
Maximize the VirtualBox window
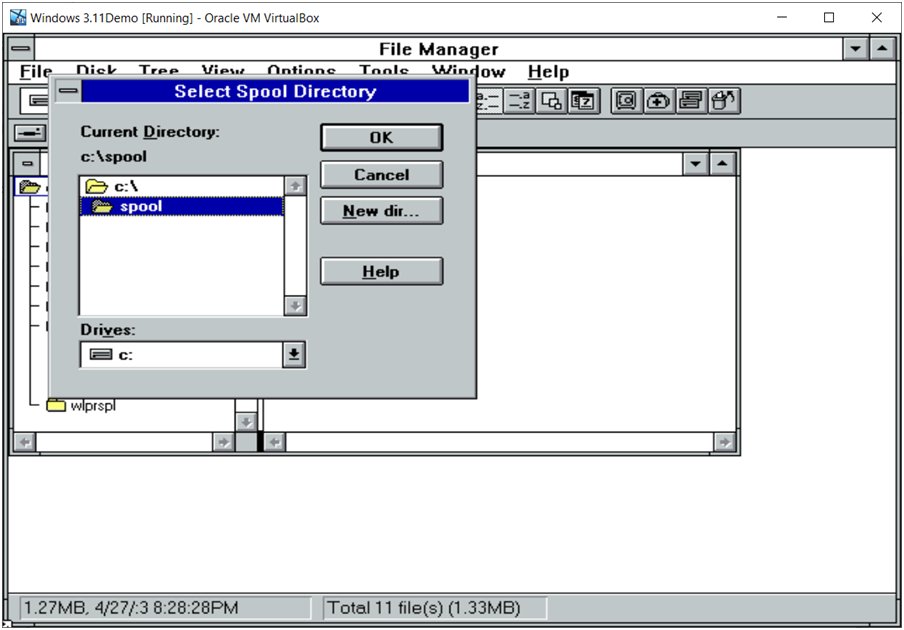829,17
